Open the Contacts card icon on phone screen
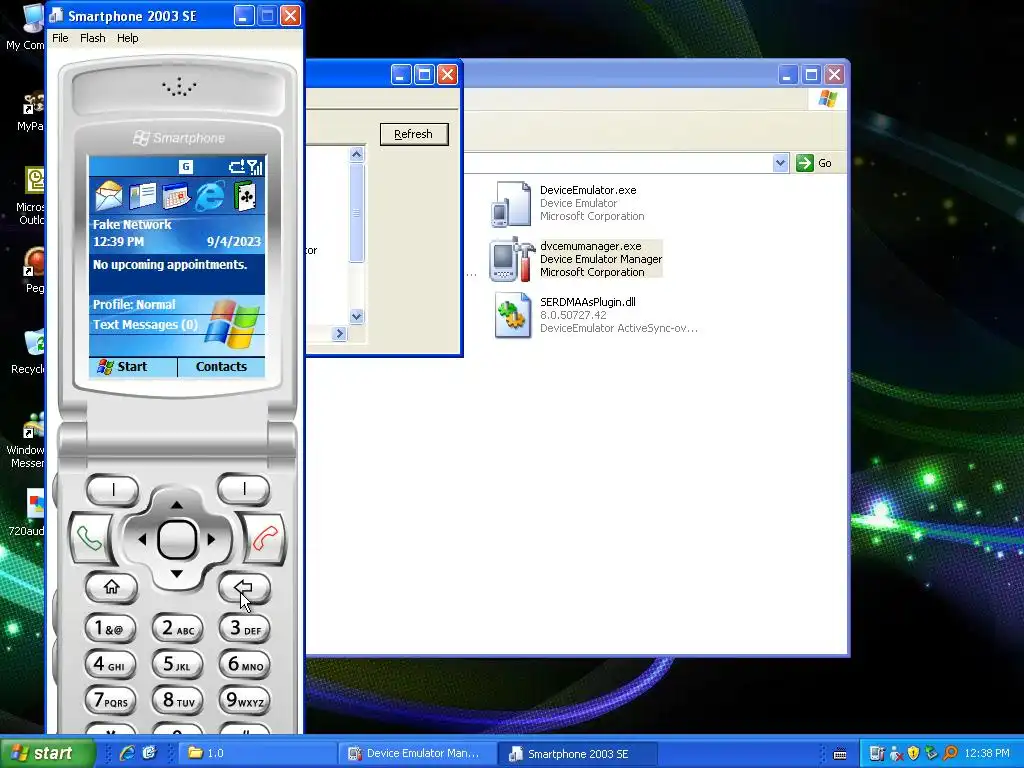Screen dimensions: 1024x768 (142, 195)
